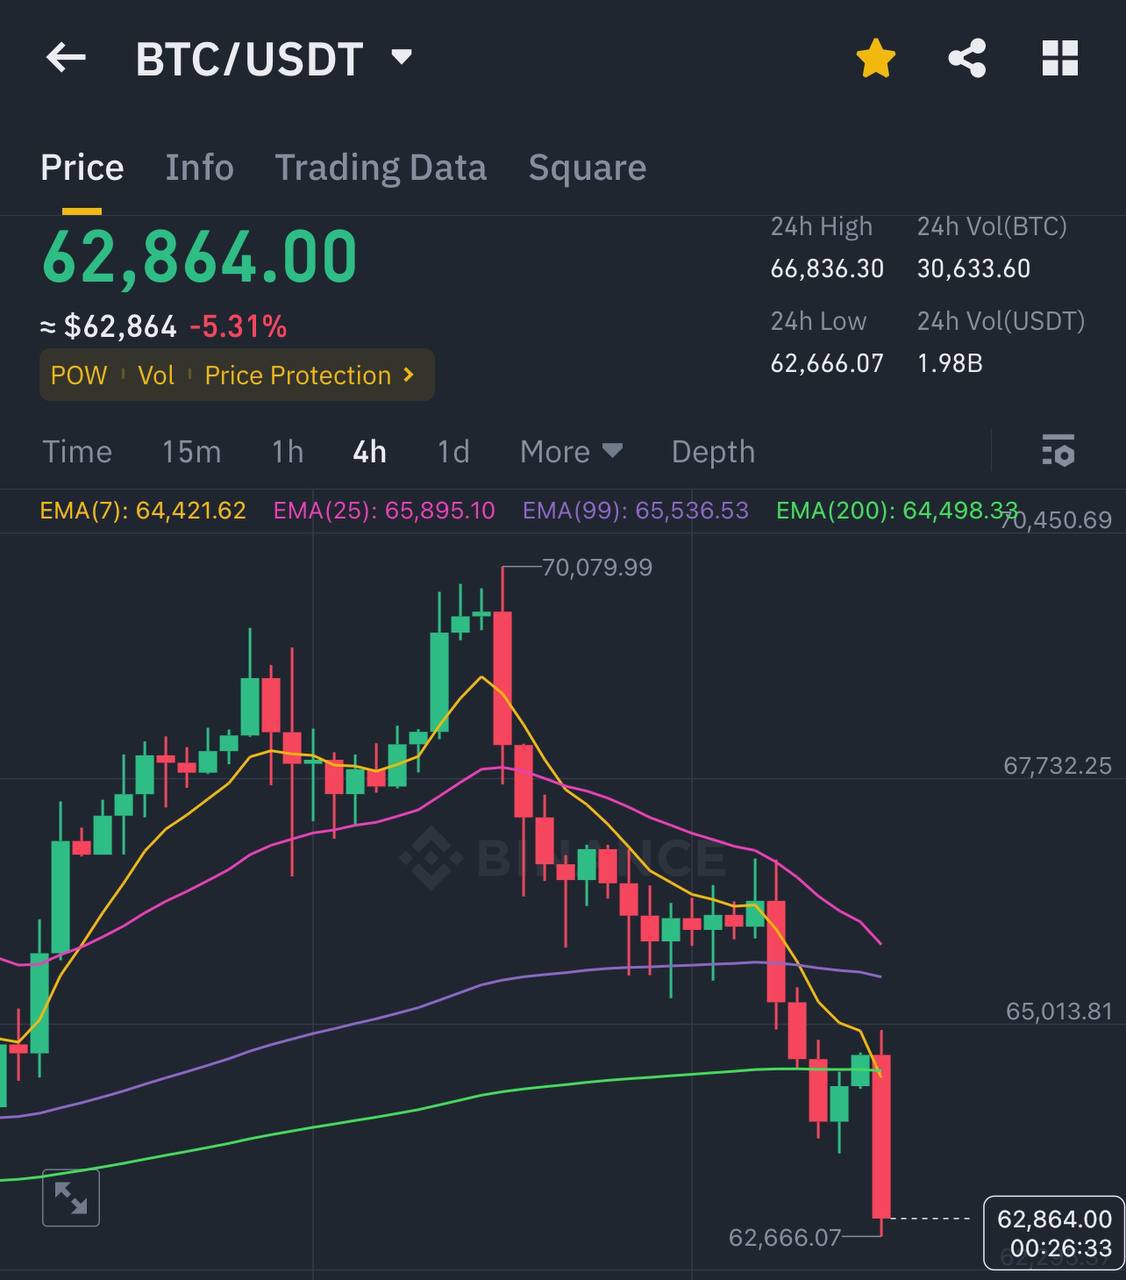This screenshot has width=1126, height=1280.
Task: Tap the share icon
Action: pyautogui.click(x=967, y=58)
